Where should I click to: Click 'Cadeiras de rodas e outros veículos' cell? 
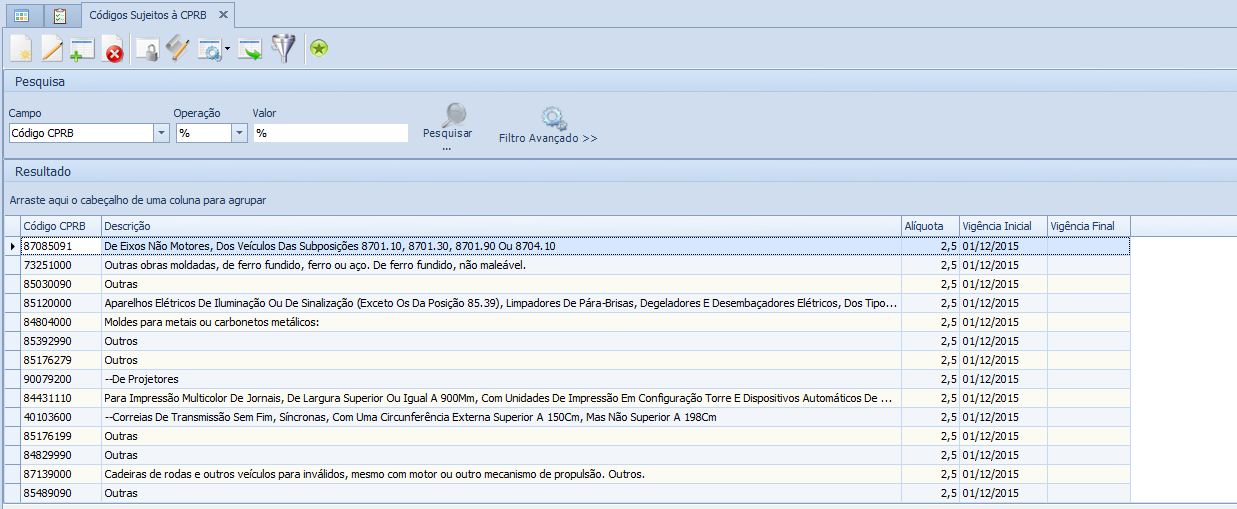coord(501,473)
